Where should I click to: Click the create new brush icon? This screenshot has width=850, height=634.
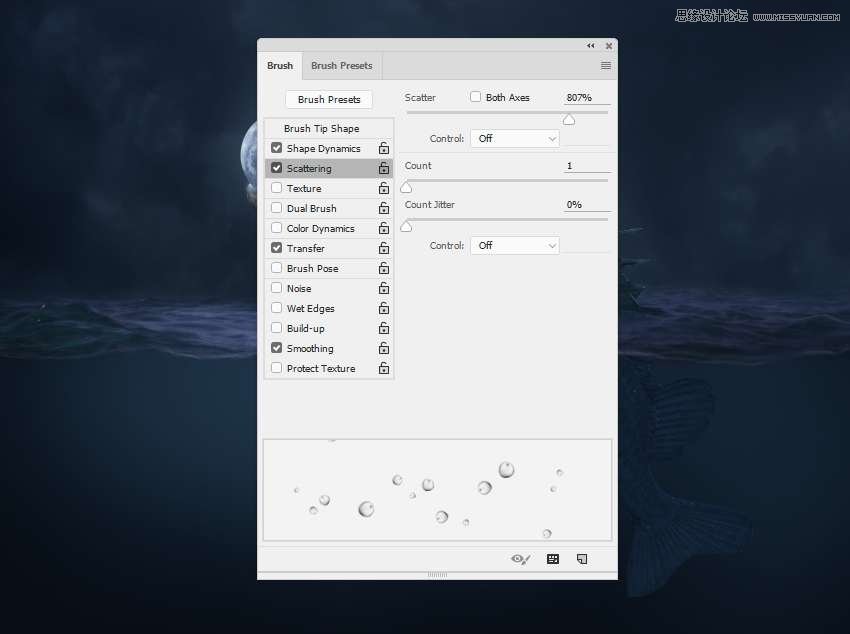582,559
